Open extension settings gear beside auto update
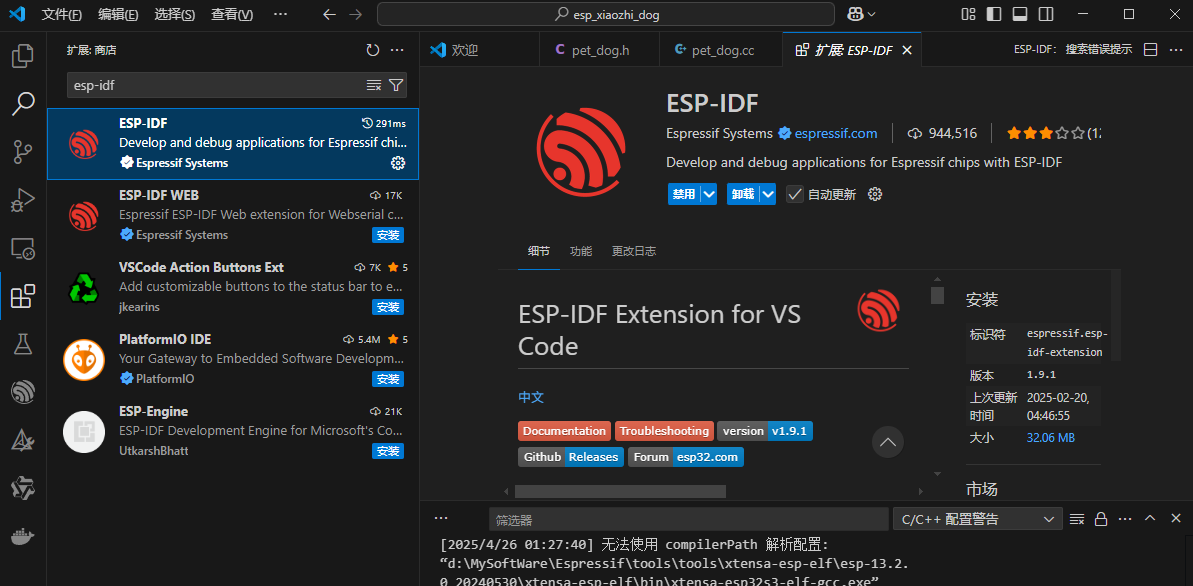This screenshot has height=586, width=1193. [875, 194]
